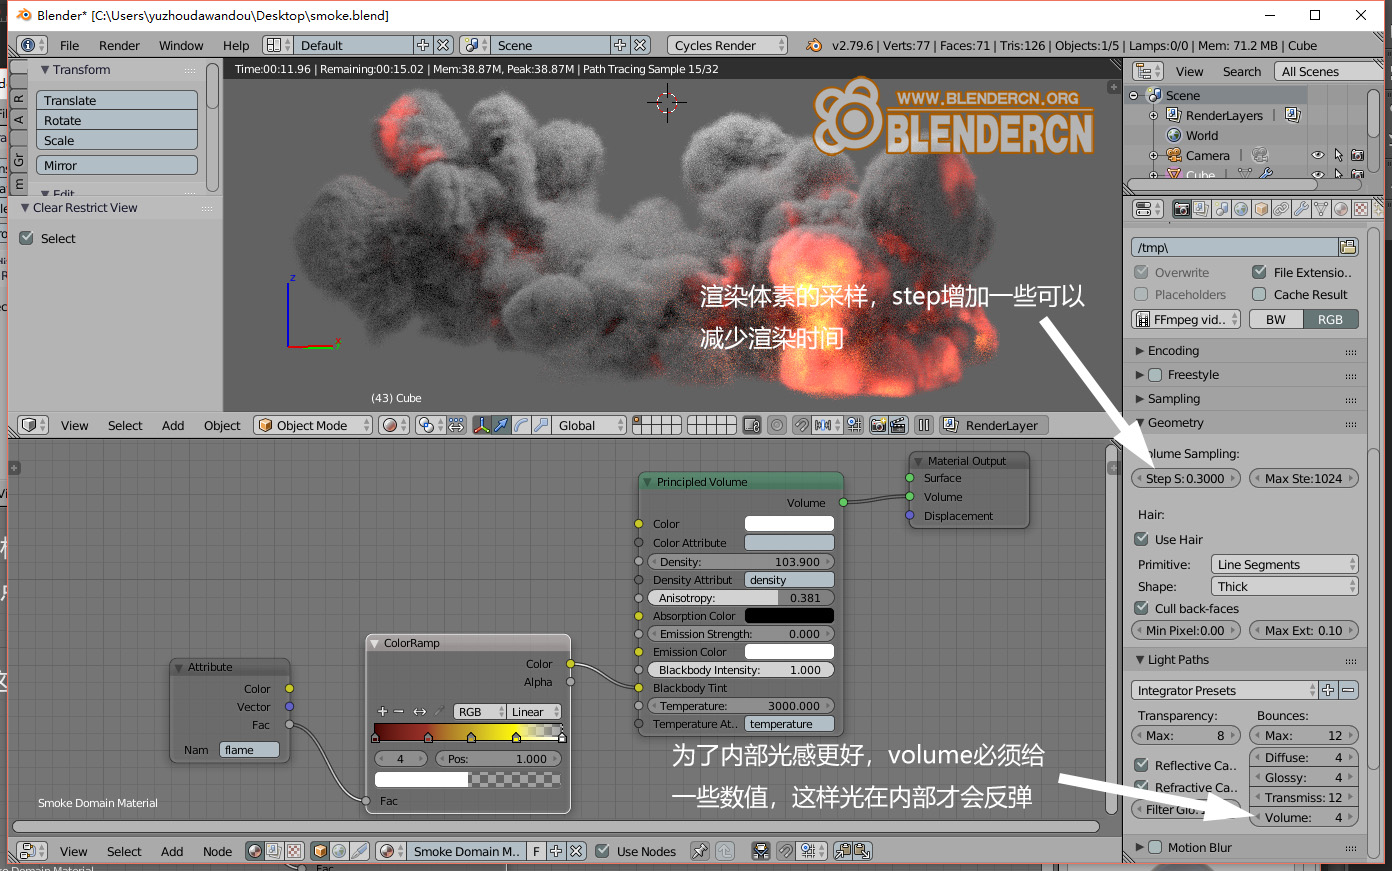Enable the Motion Blur checkbox
Viewport: 1392px width, 871px height.
pyautogui.click(x=1155, y=847)
